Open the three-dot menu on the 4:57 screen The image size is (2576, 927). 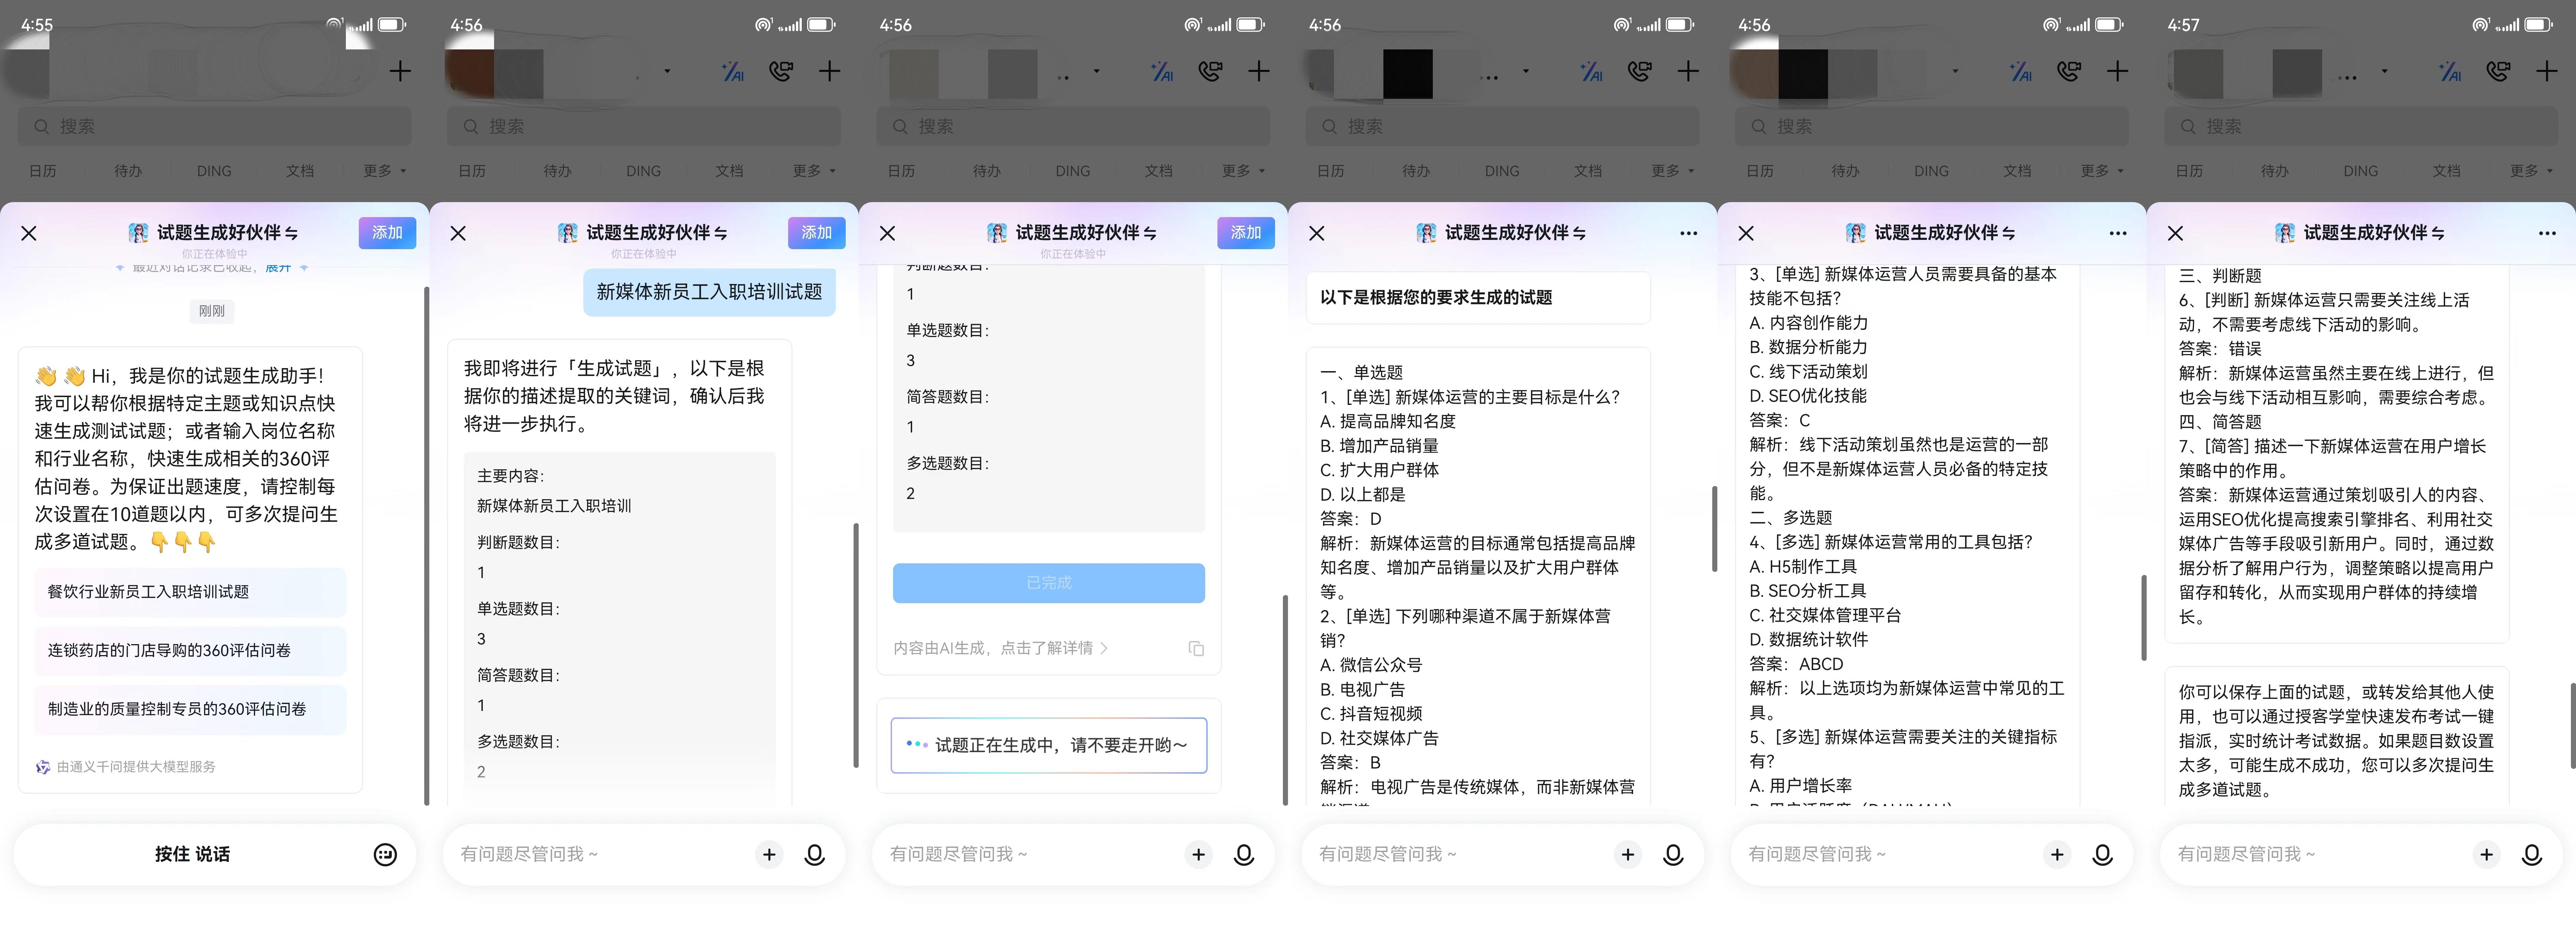click(x=2547, y=233)
